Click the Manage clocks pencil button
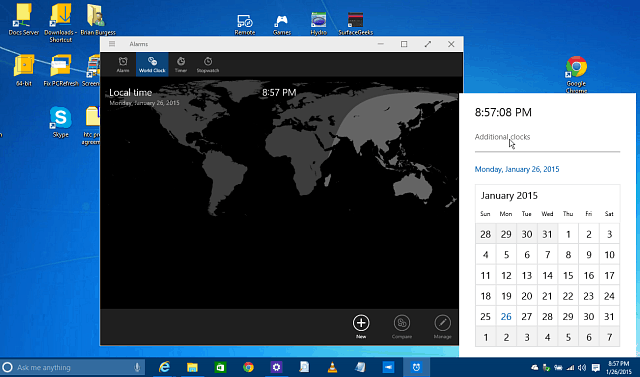This screenshot has width=640, height=377. [x=442, y=326]
